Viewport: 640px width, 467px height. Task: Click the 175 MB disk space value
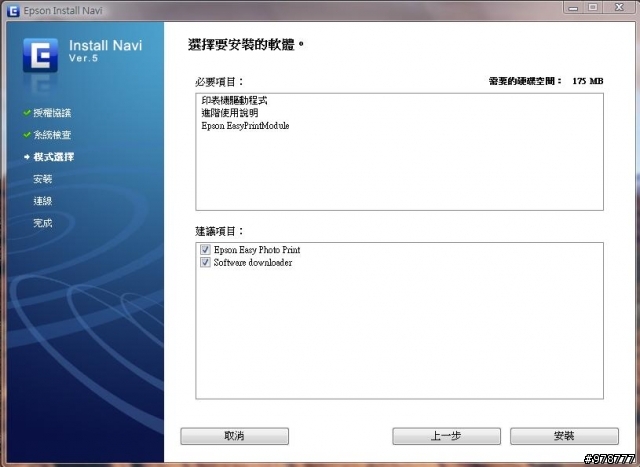click(x=587, y=81)
